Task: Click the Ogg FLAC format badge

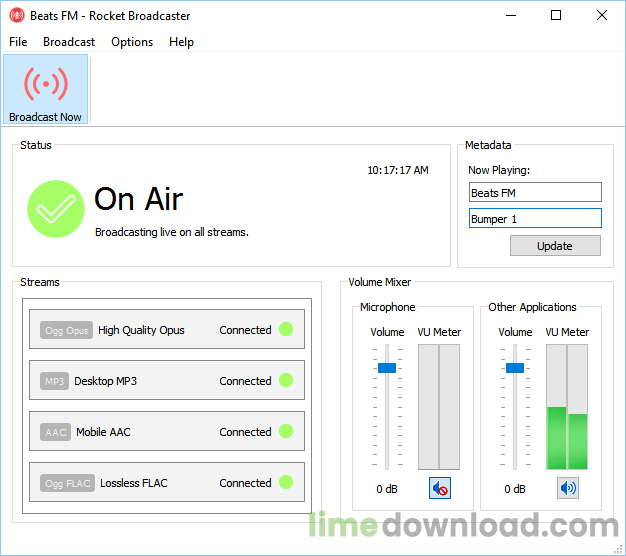Action: pyautogui.click(x=67, y=483)
